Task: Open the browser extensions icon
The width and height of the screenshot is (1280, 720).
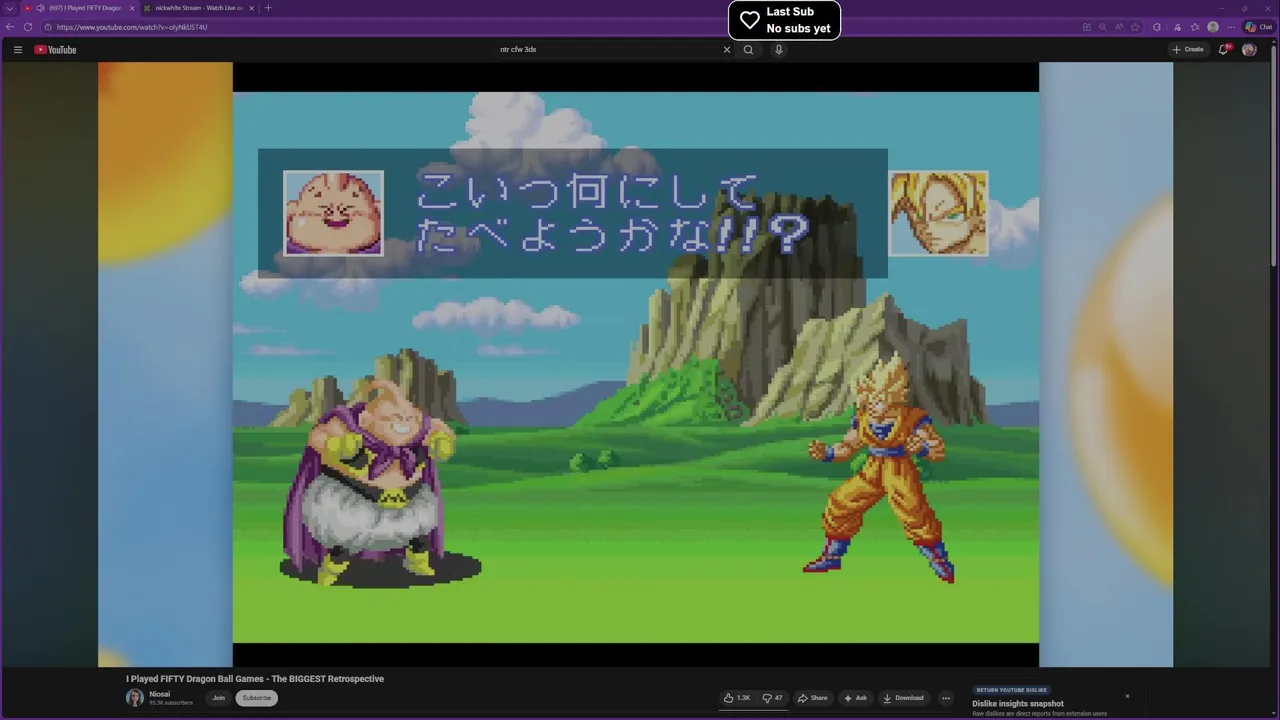Action: (x=1157, y=27)
